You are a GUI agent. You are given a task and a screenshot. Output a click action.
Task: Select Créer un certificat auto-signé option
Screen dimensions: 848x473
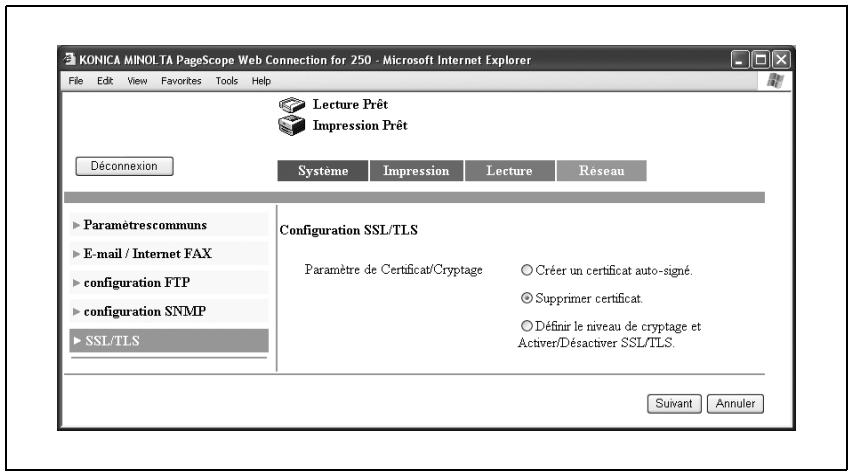pyautogui.click(x=527, y=270)
